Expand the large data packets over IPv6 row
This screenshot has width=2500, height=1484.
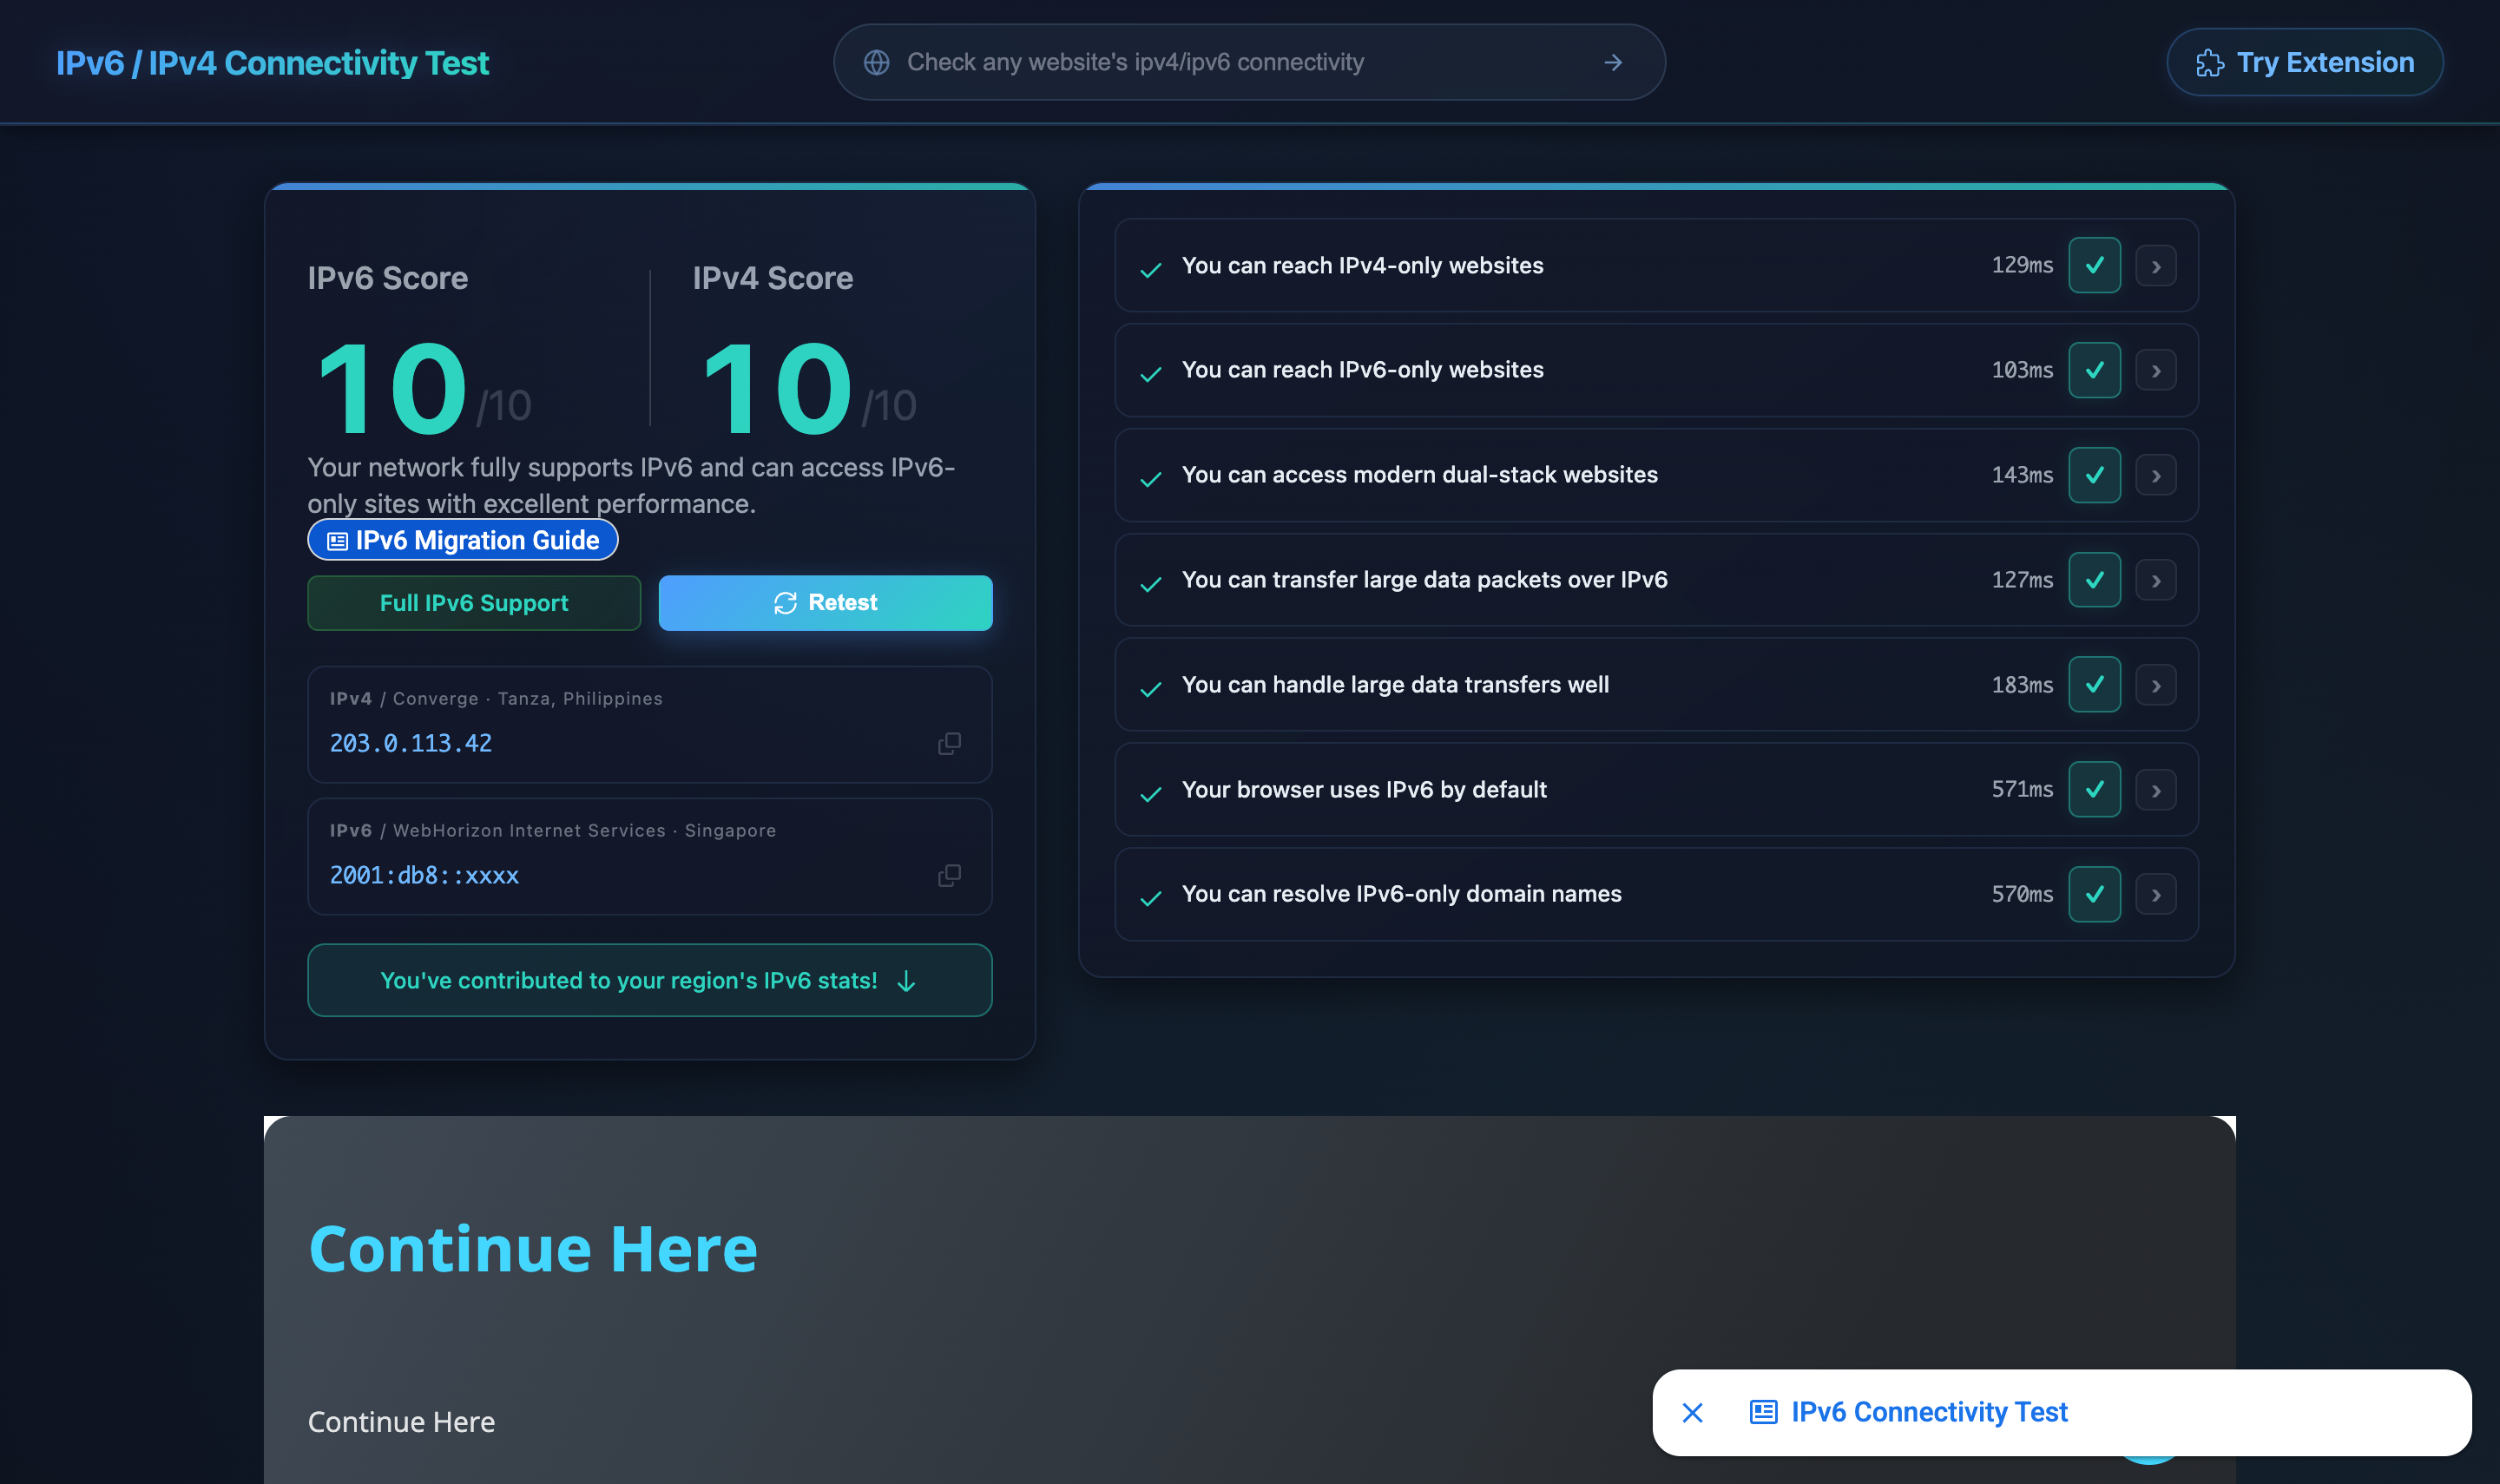[x=2156, y=581]
